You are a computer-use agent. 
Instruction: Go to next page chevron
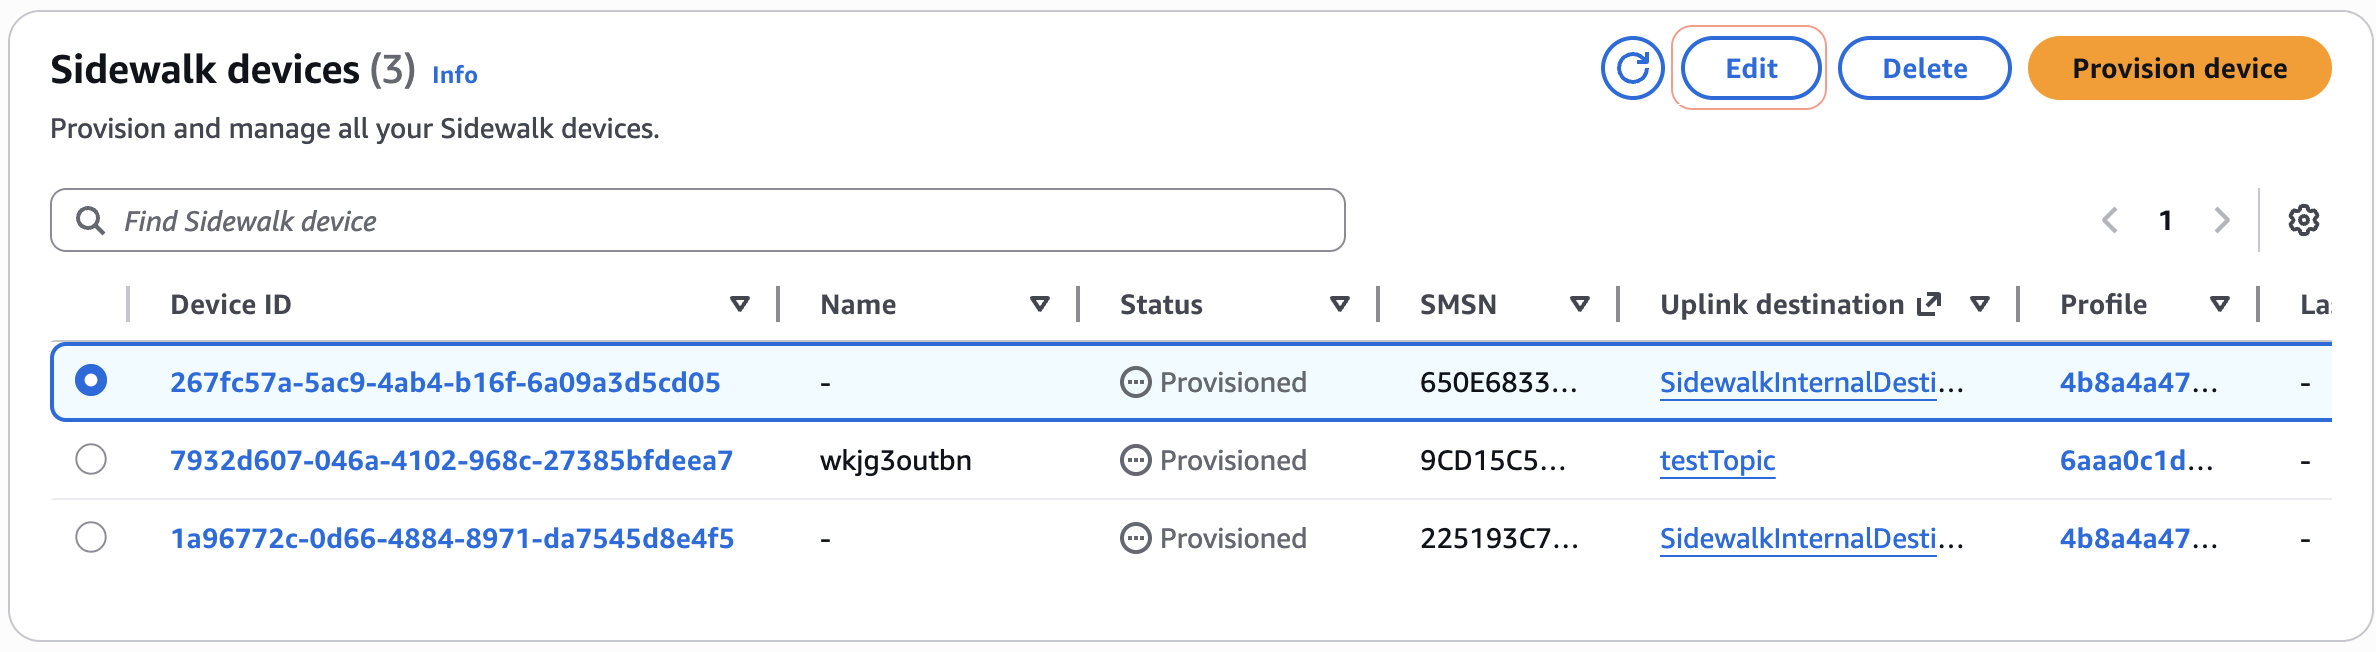point(2222,220)
